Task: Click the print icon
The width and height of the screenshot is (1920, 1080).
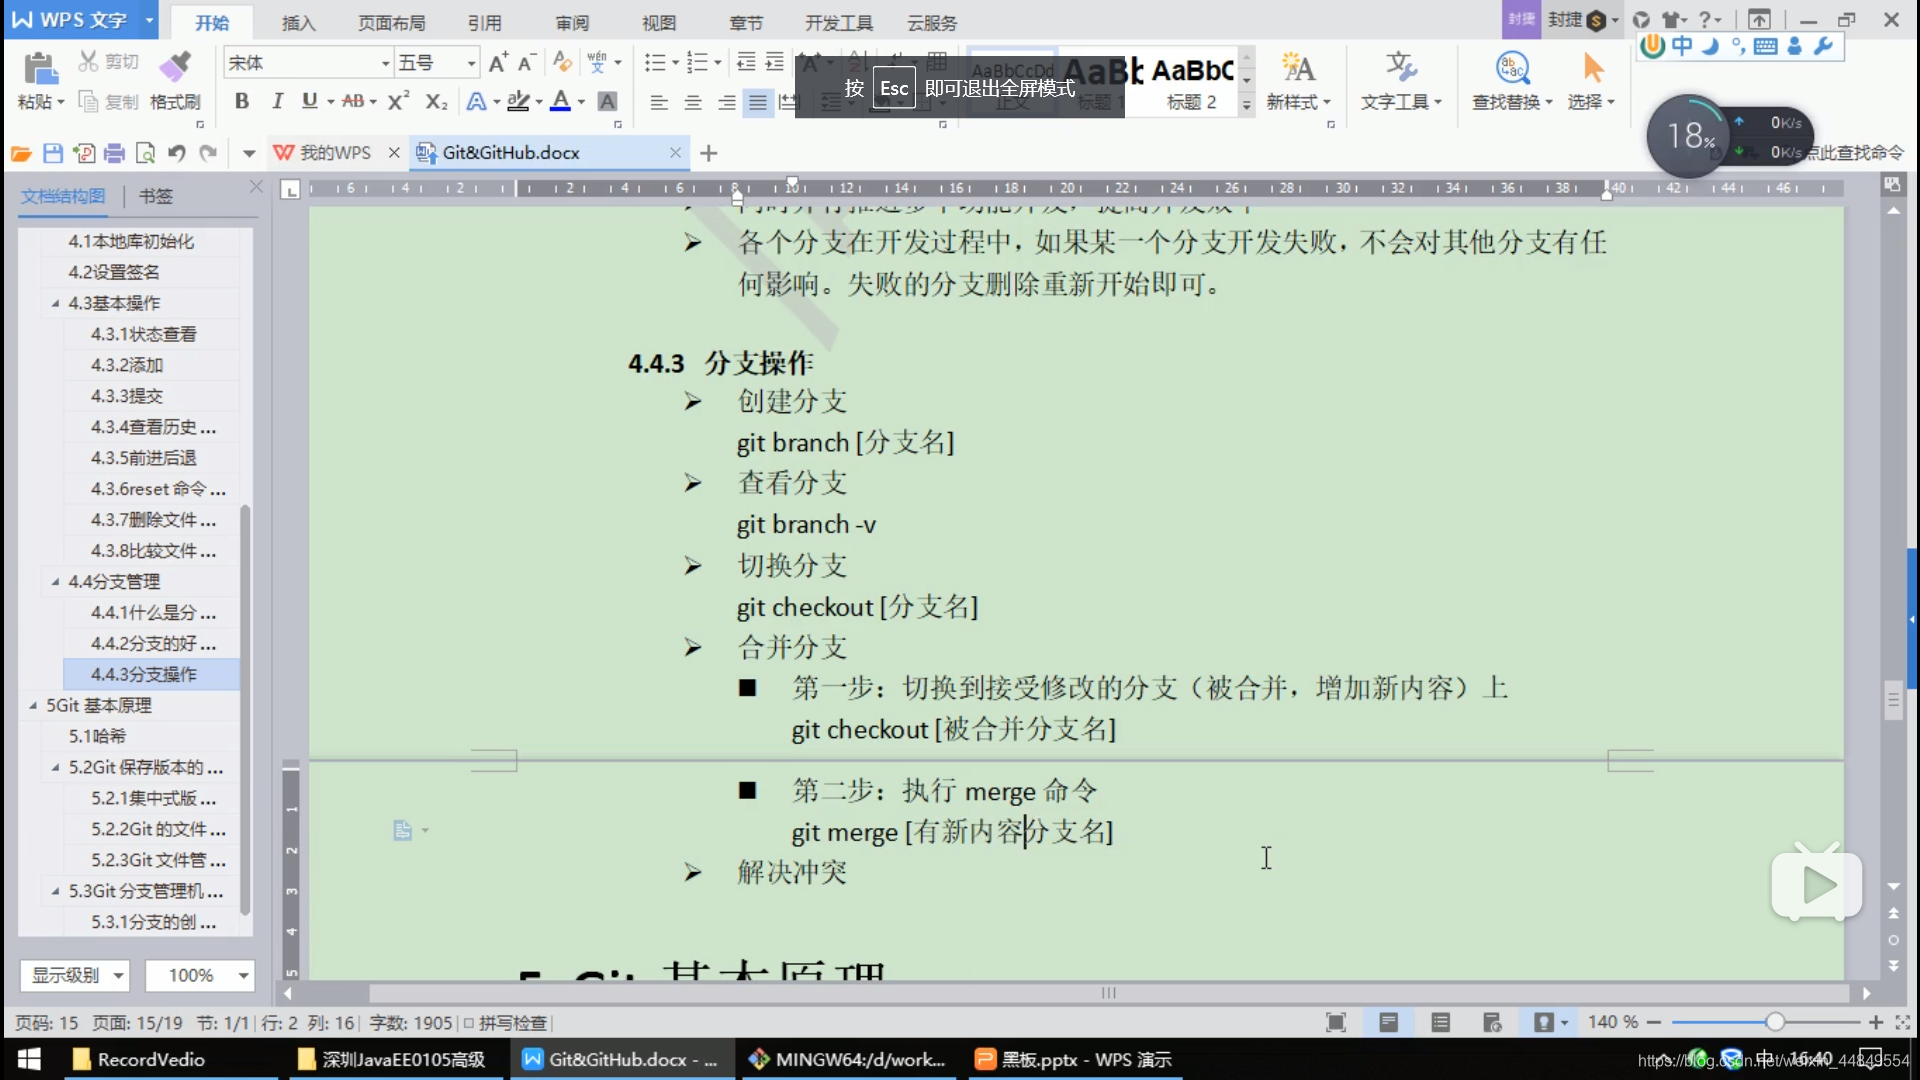Action: click(x=115, y=153)
